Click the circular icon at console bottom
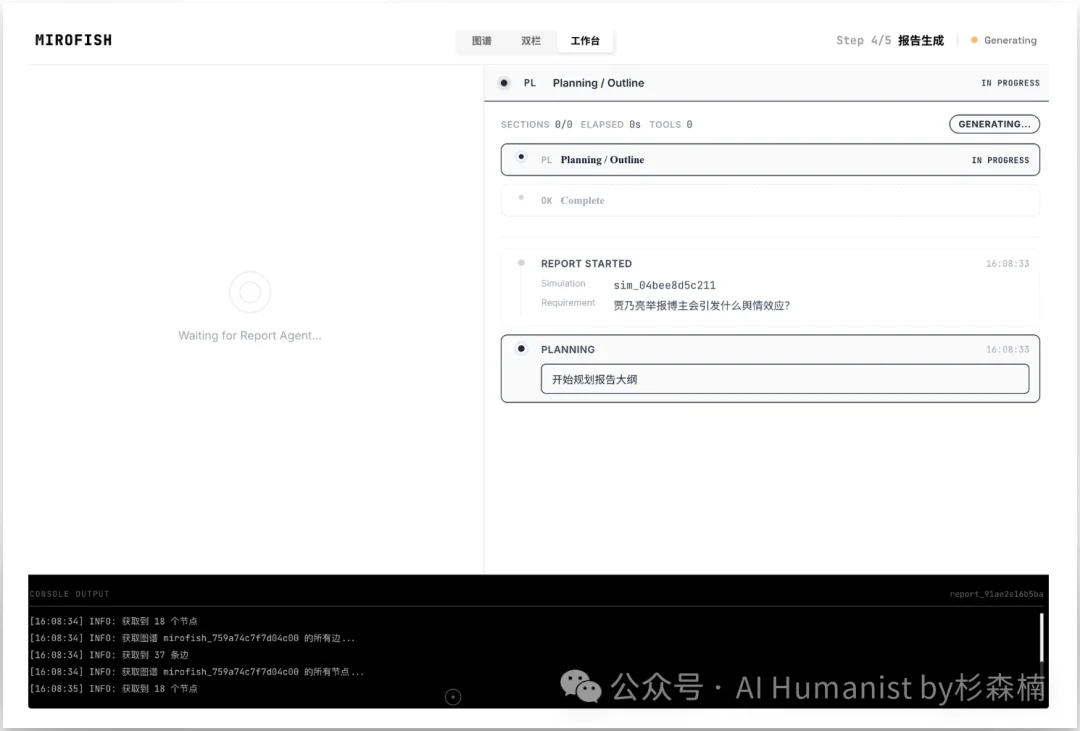1080x731 pixels. tap(452, 697)
